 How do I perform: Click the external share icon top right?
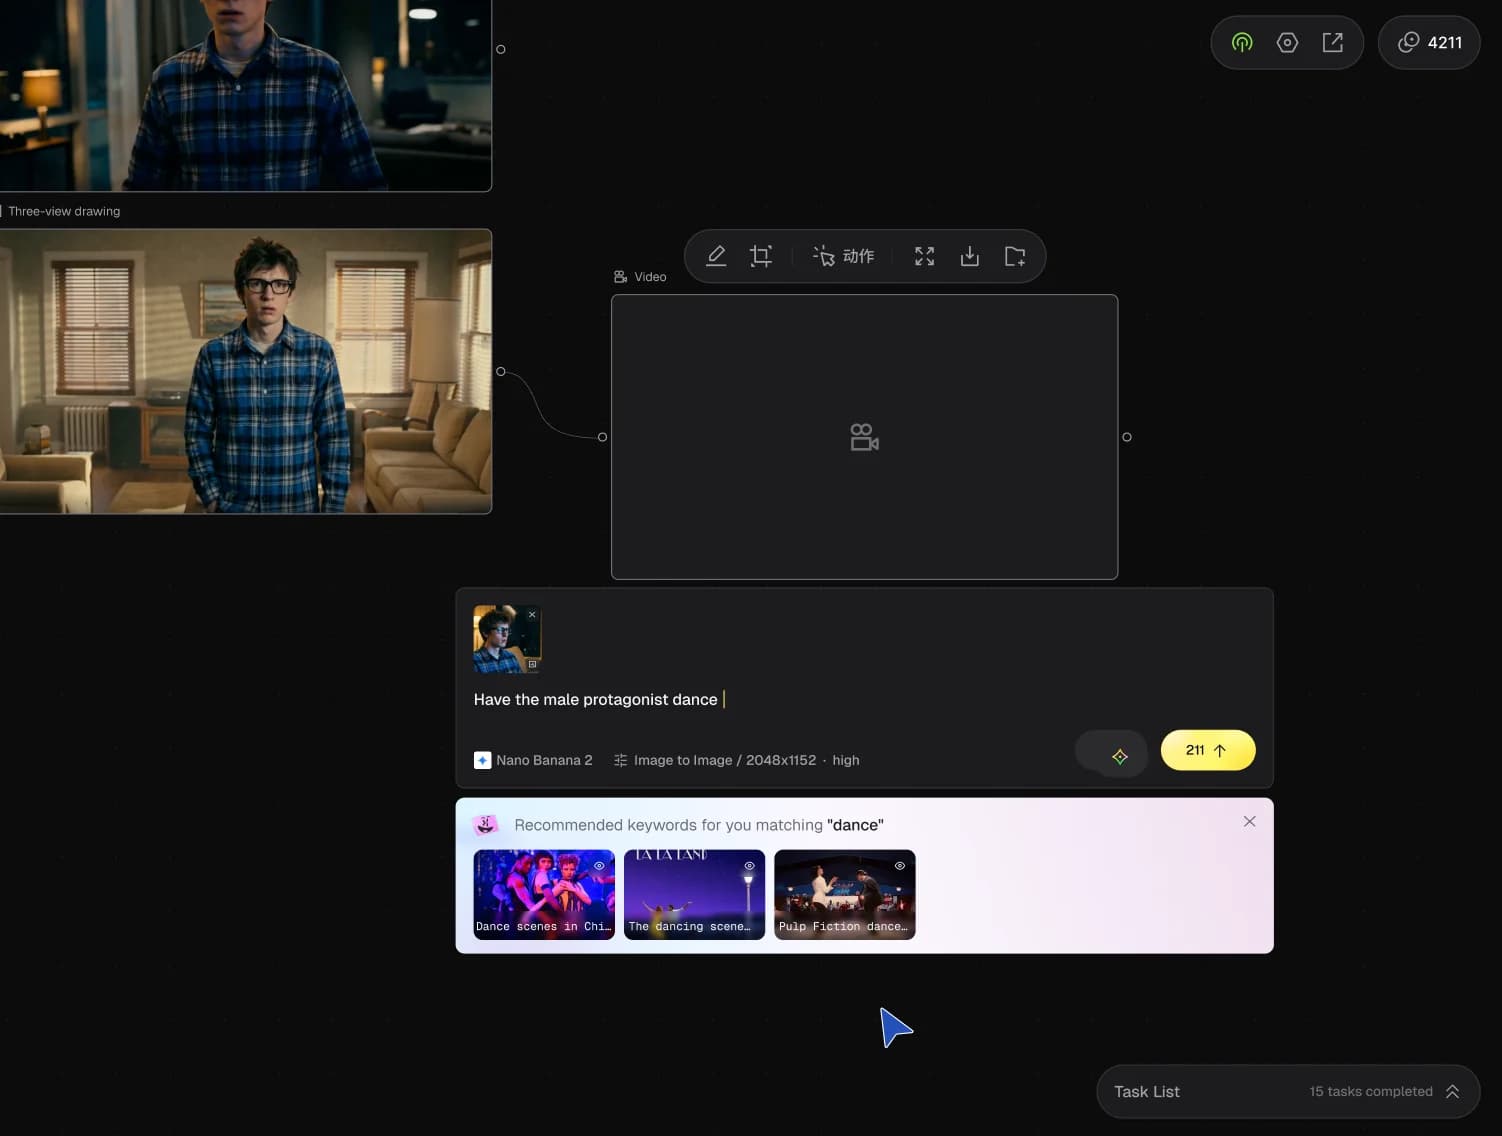pyautogui.click(x=1333, y=42)
